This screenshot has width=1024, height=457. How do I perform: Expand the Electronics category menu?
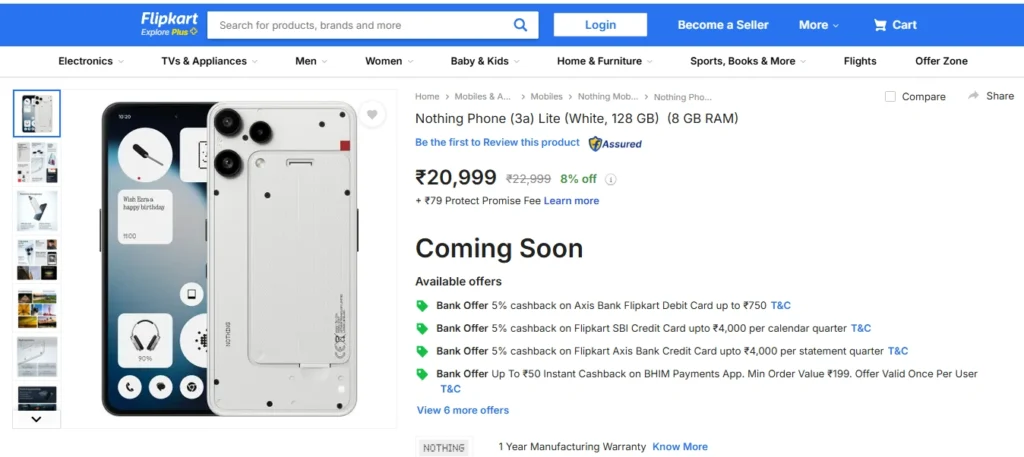coord(90,61)
